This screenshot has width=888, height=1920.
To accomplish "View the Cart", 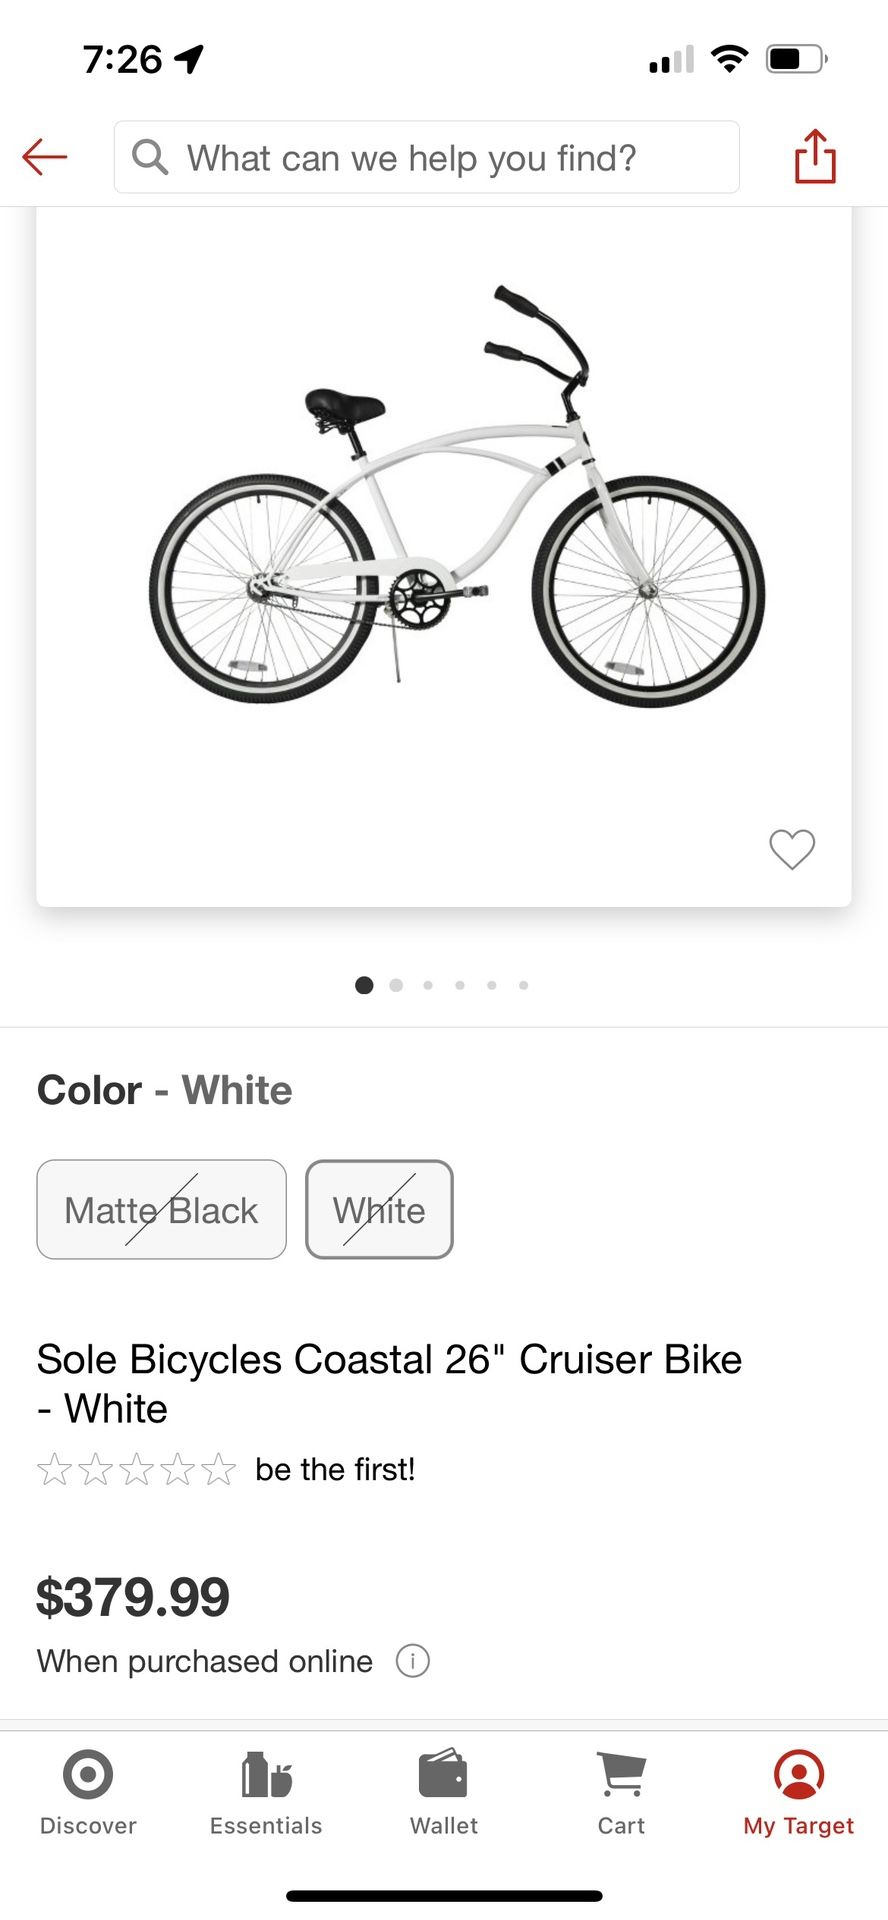I will pos(621,1792).
